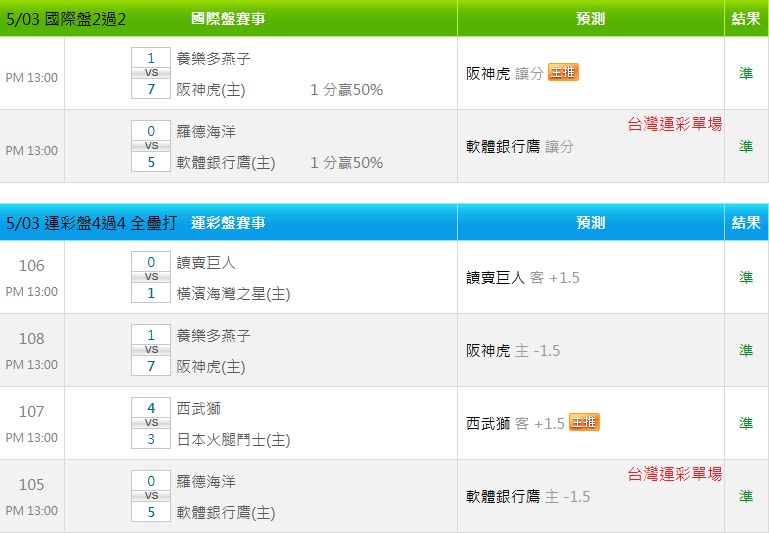Click 橫濱海灣之星(主) team name
The width and height of the screenshot is (769, 533).
[x=233, y=294]
